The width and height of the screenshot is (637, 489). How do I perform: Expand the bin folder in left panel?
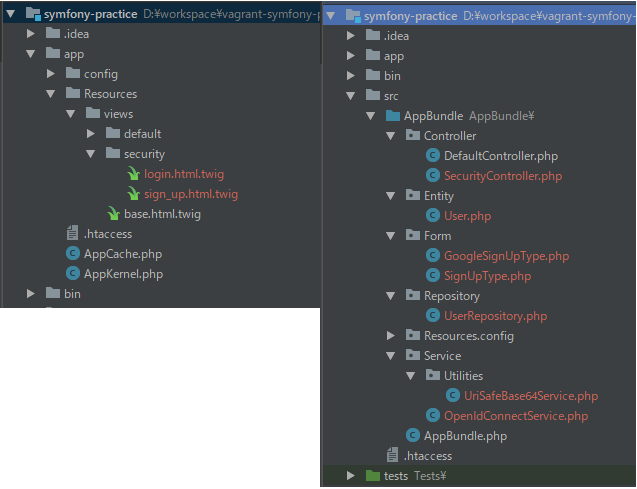click(x=30, y=293)
